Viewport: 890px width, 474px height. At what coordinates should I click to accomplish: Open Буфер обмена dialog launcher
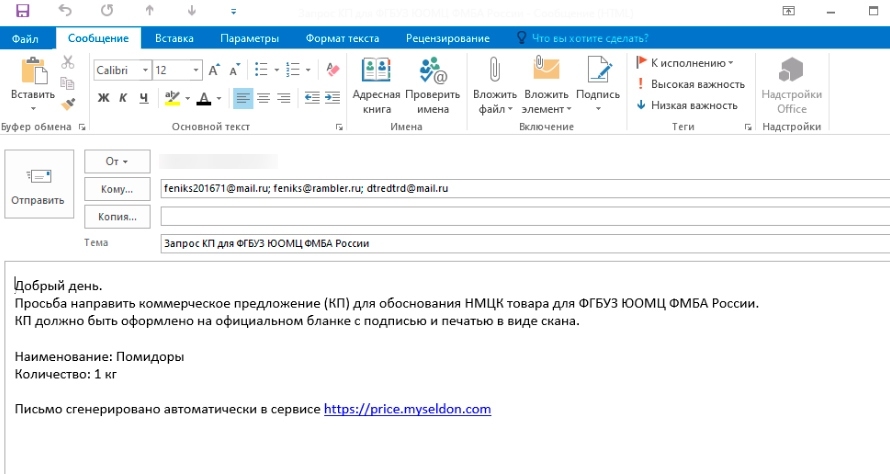(x=82, y=127)
